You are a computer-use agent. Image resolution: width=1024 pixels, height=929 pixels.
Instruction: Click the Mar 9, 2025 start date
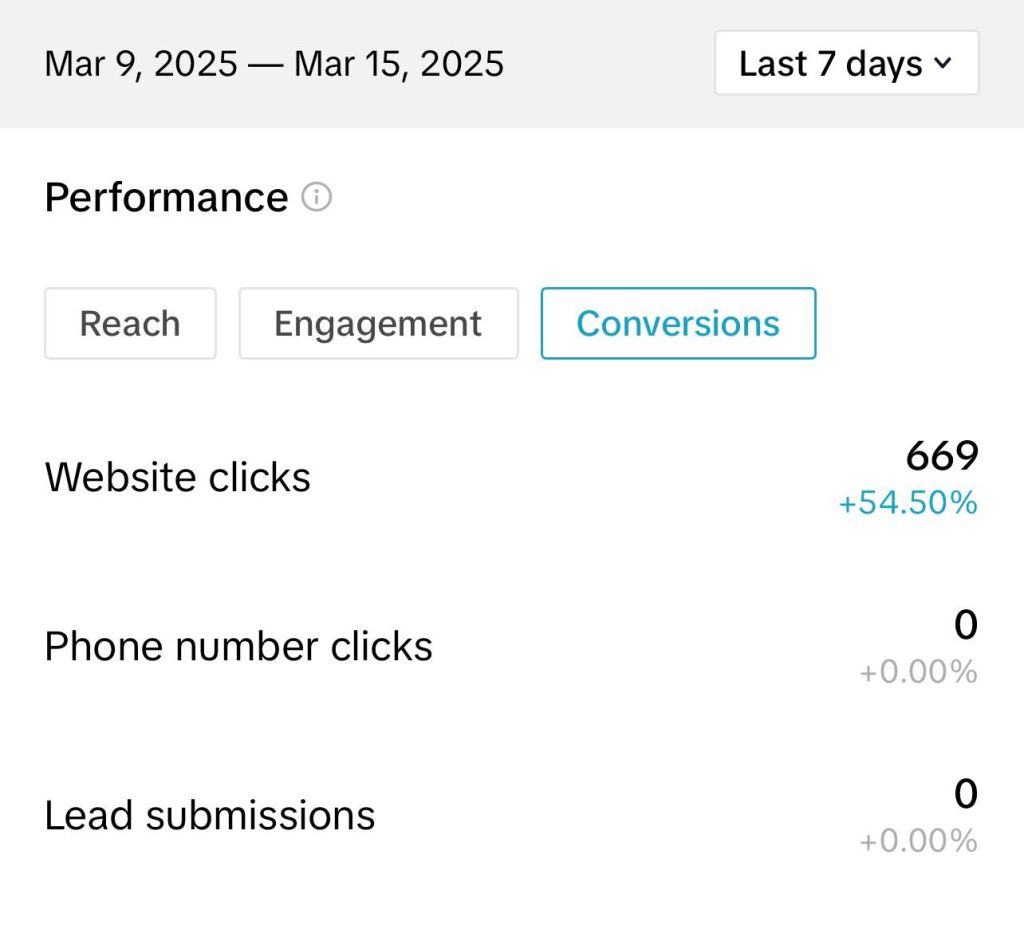141,64
